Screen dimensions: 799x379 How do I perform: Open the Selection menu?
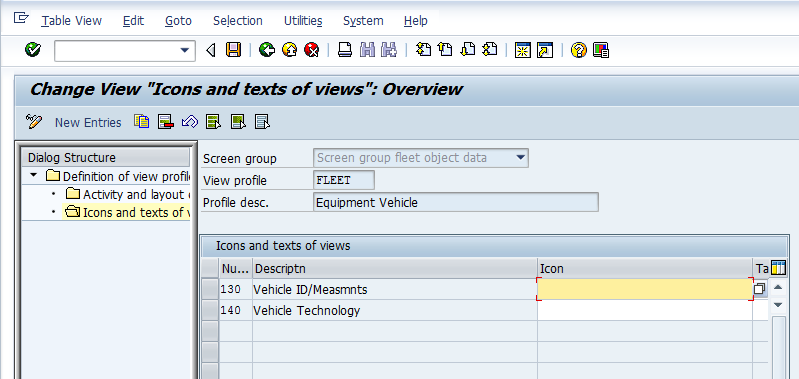click(x=237, y=21)
